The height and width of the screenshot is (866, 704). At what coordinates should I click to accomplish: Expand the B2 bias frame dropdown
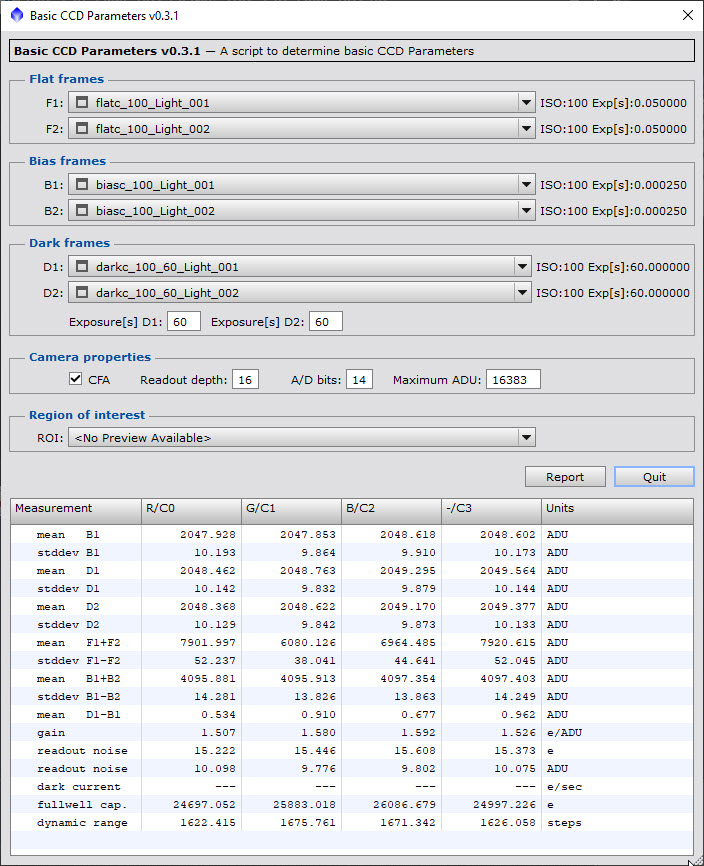pos(301,210)
